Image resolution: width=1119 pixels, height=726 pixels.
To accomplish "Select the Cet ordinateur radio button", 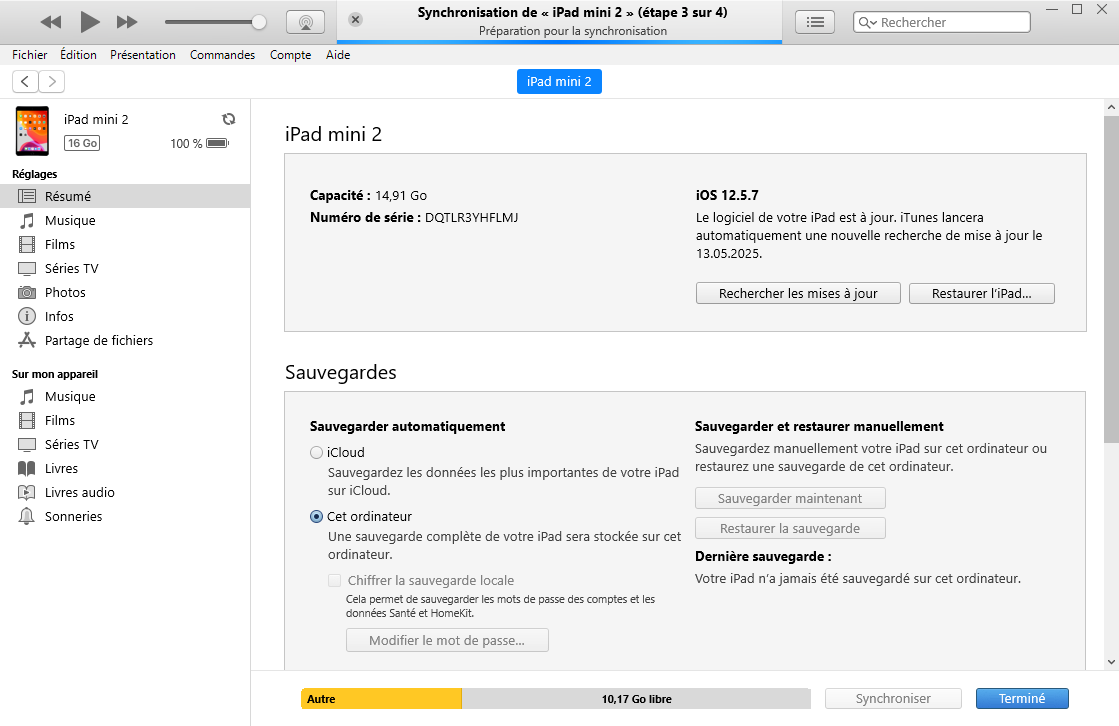I will tap(316, 517).
